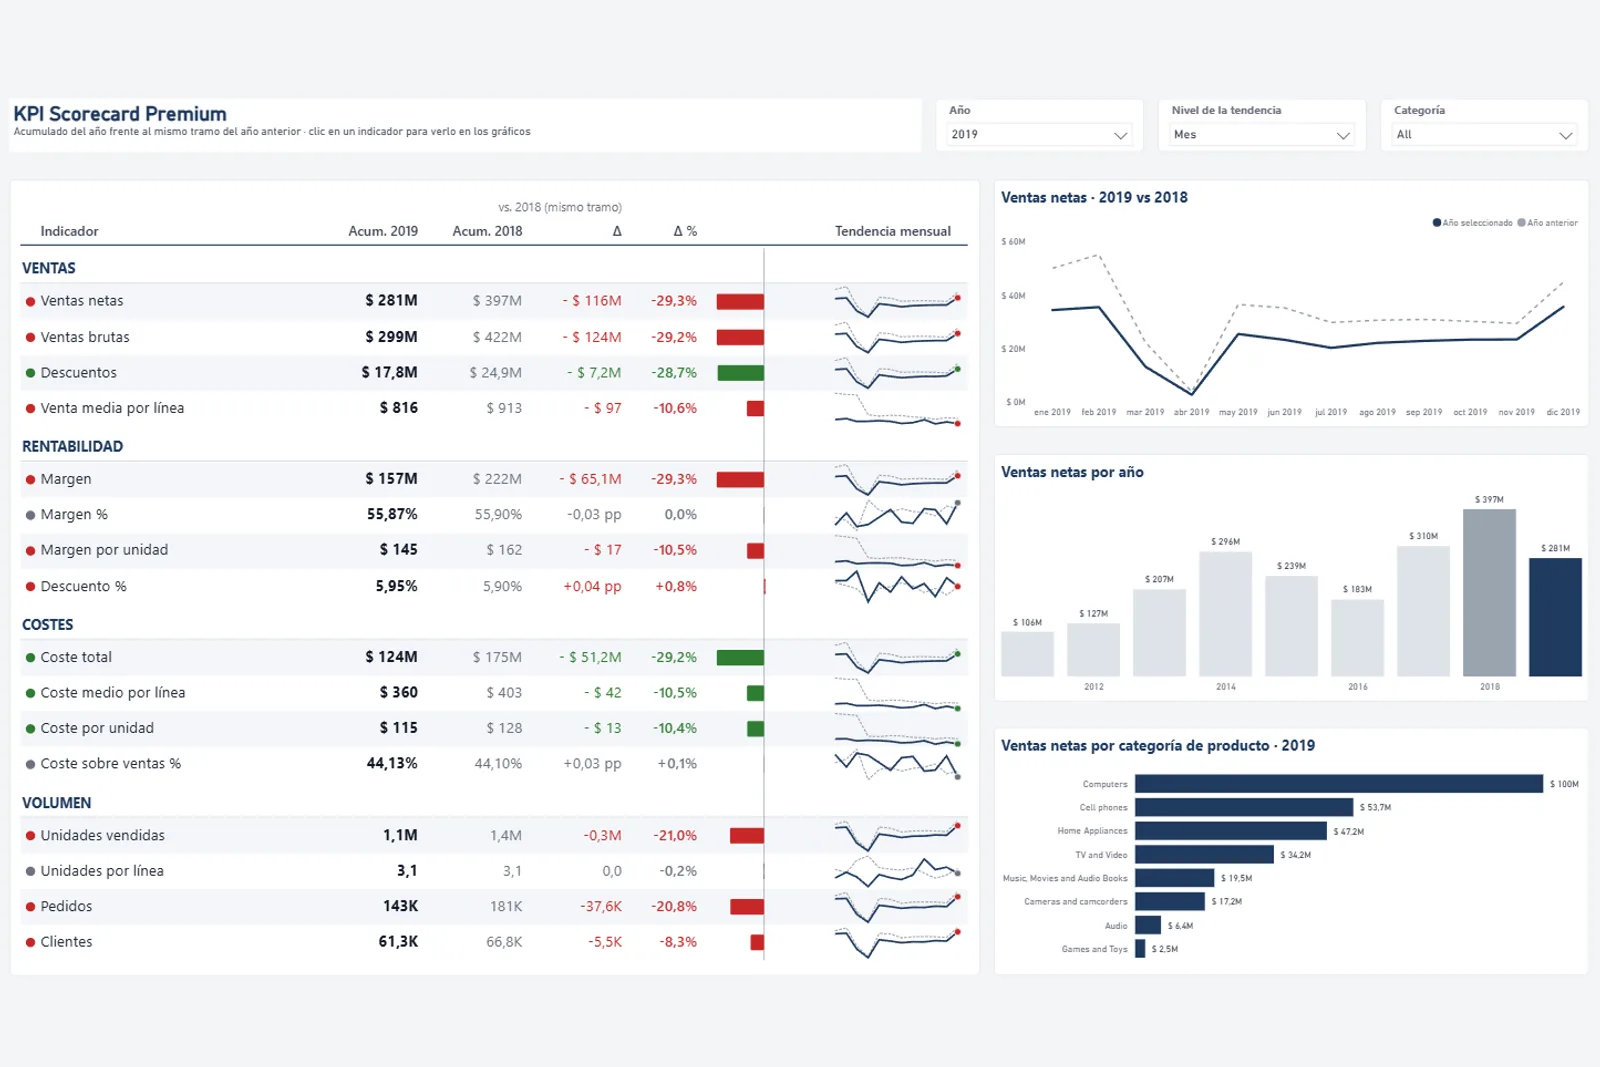Click the green variance bar for Descuentos
Image resolution: width=1600 pixels, height=1067 pixels.
click(x=741, y=373)
